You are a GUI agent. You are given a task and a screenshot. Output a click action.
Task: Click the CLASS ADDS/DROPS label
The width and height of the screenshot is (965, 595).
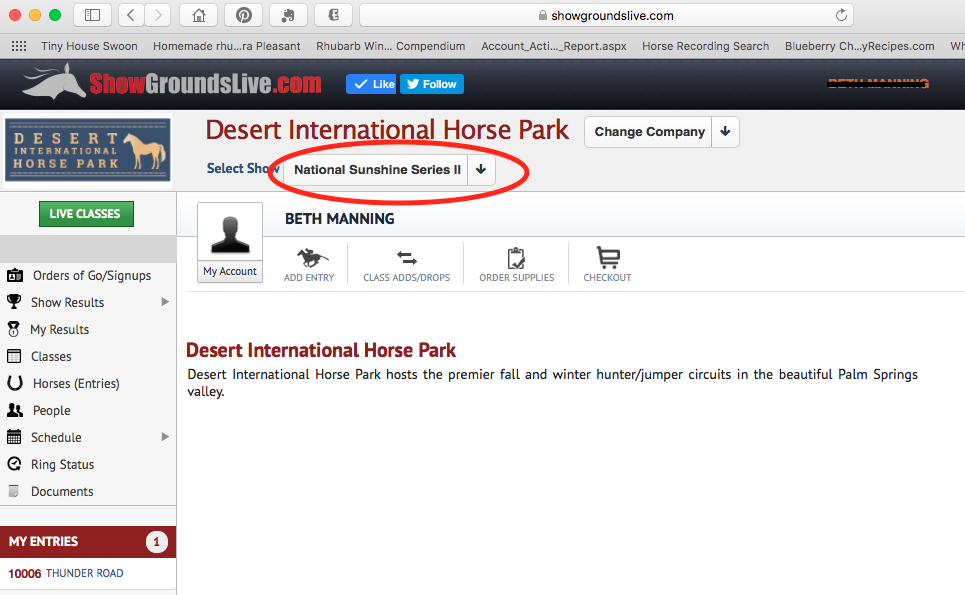click(407, 278)
